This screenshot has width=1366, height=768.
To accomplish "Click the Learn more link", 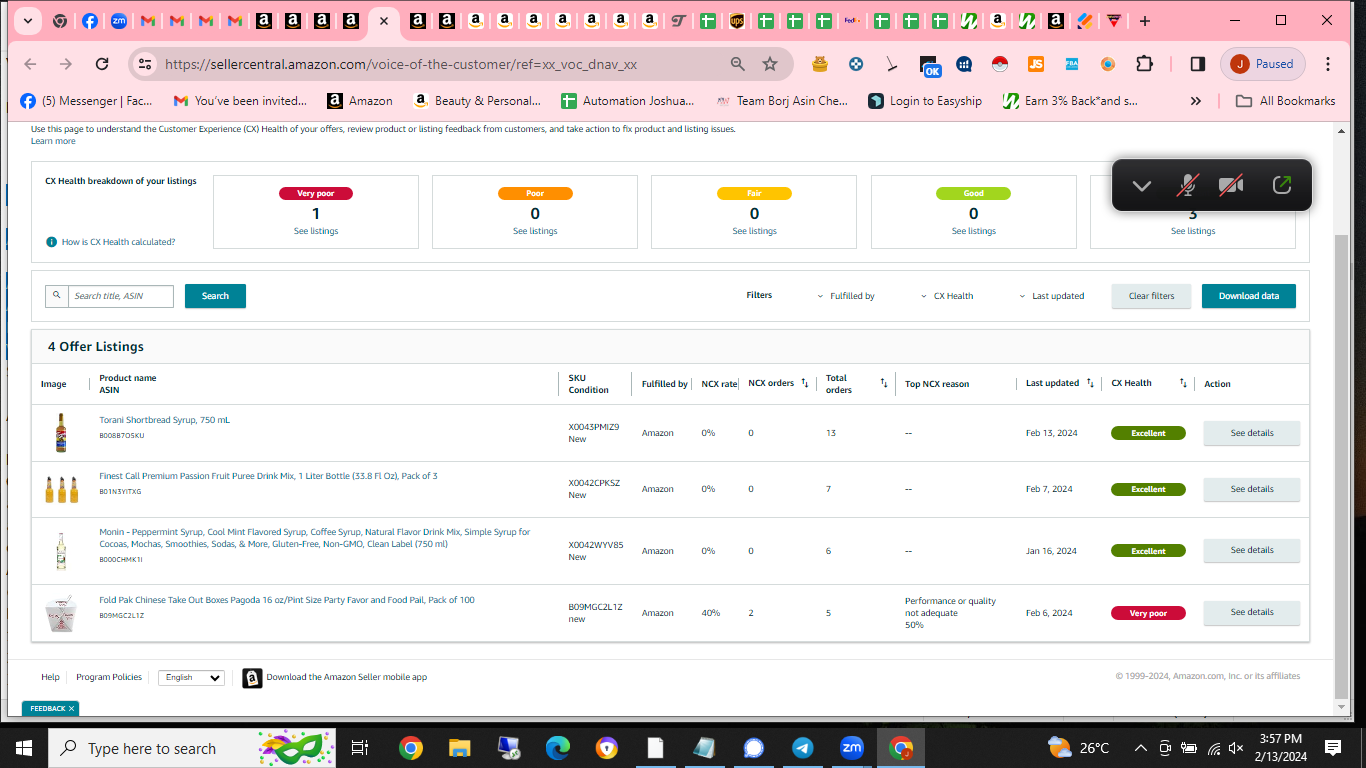I will [53, 141].
